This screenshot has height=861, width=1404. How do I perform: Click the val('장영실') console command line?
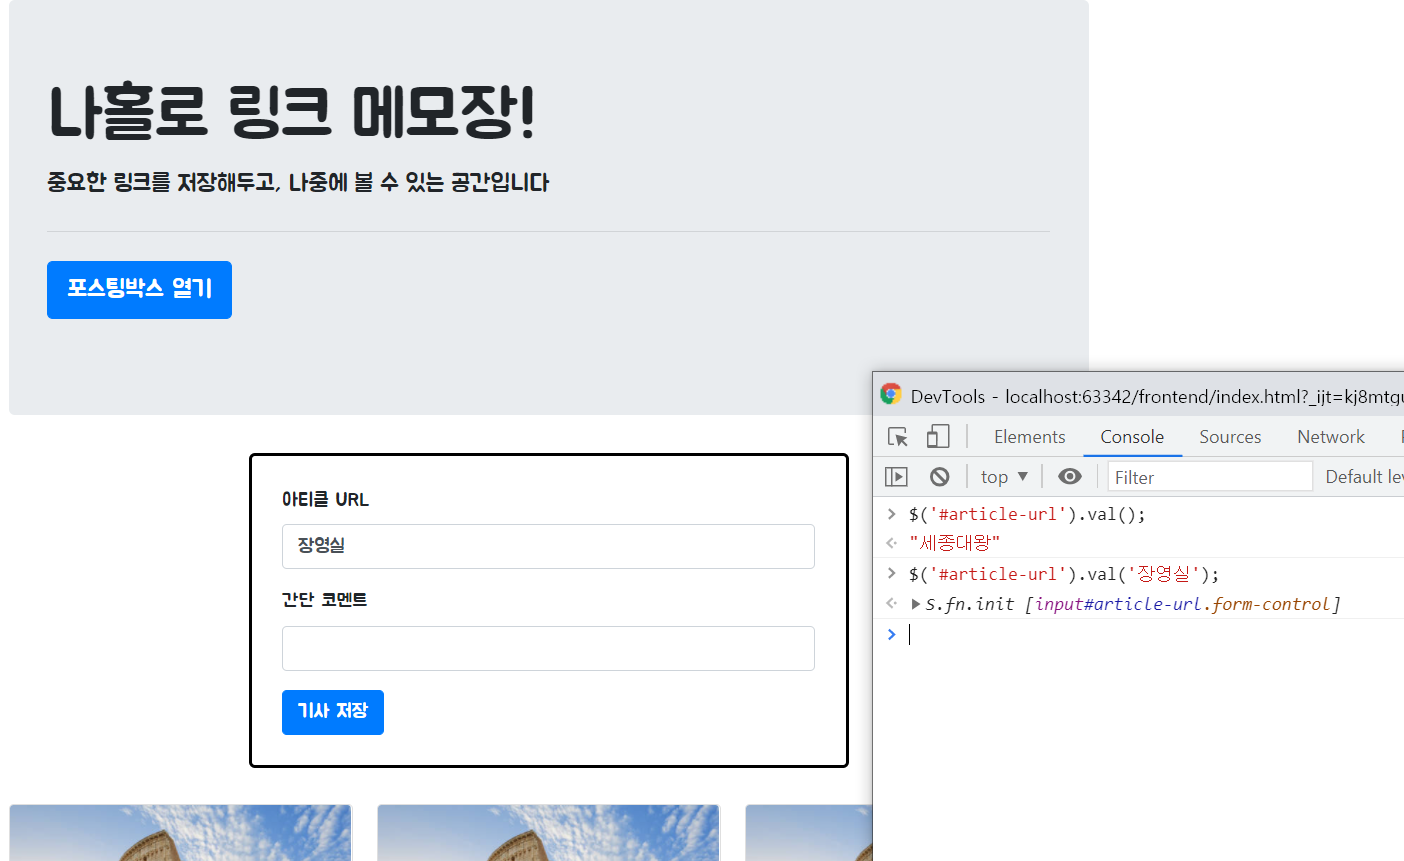[x=1064, y=574]
